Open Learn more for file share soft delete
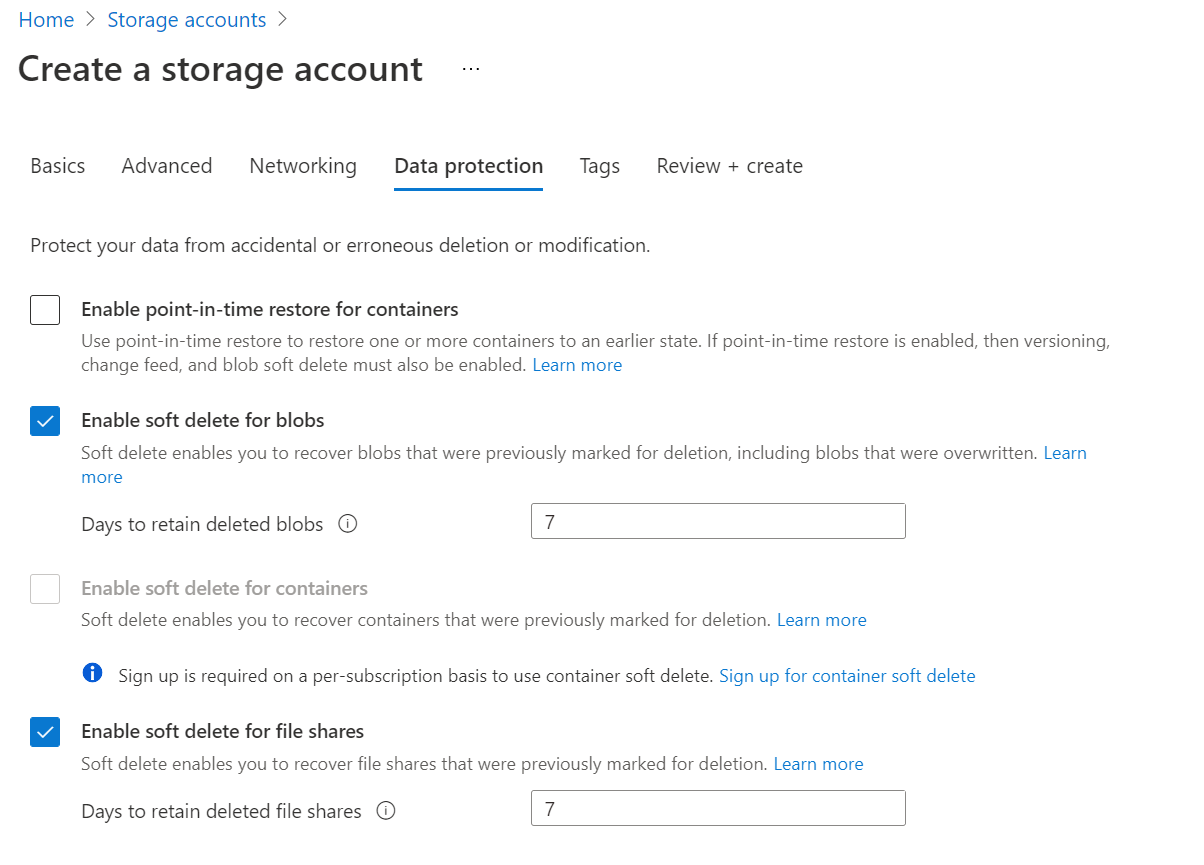 coord(819,764)
